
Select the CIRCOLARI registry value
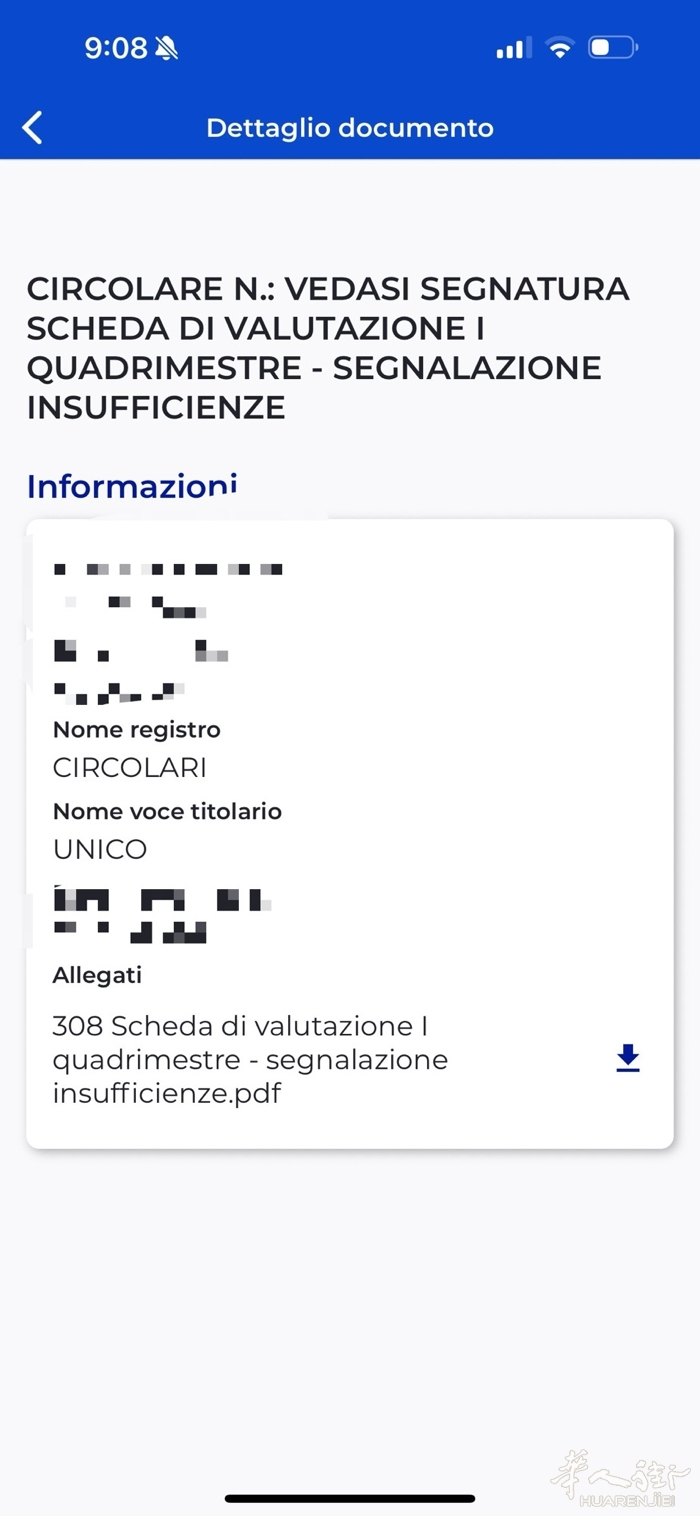pos(130,768)
